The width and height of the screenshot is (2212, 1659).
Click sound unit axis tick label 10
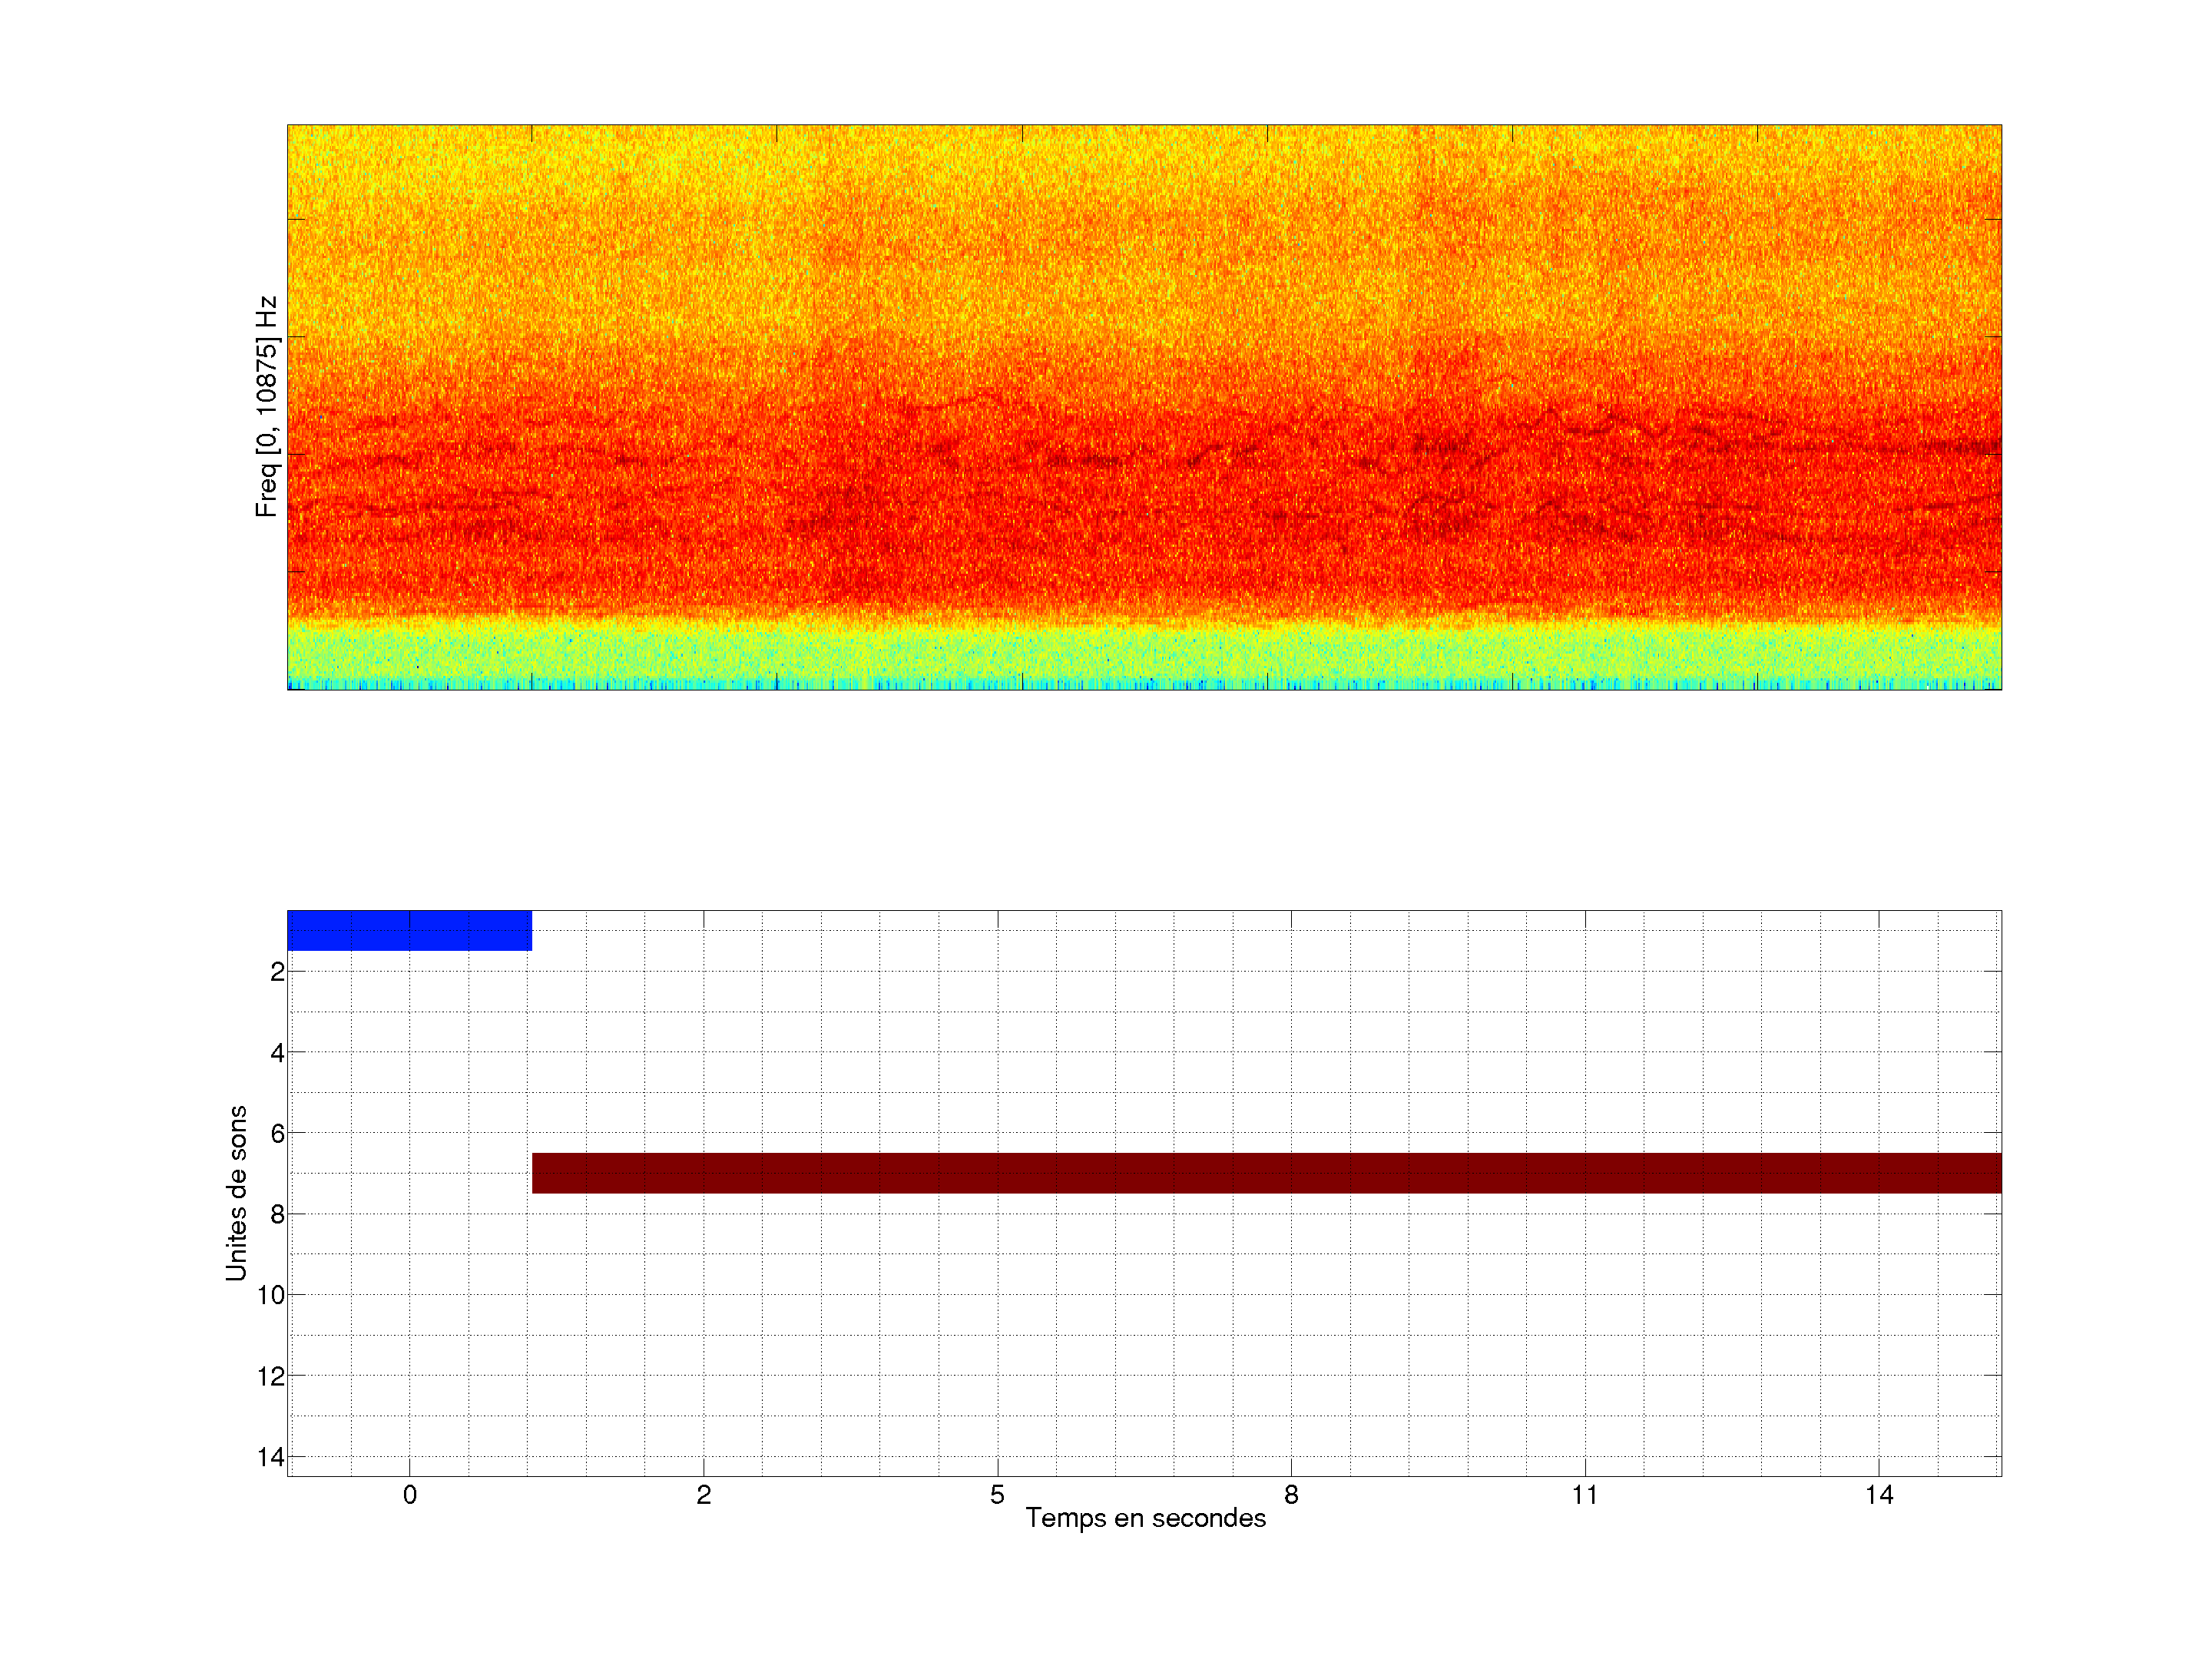271,1296
